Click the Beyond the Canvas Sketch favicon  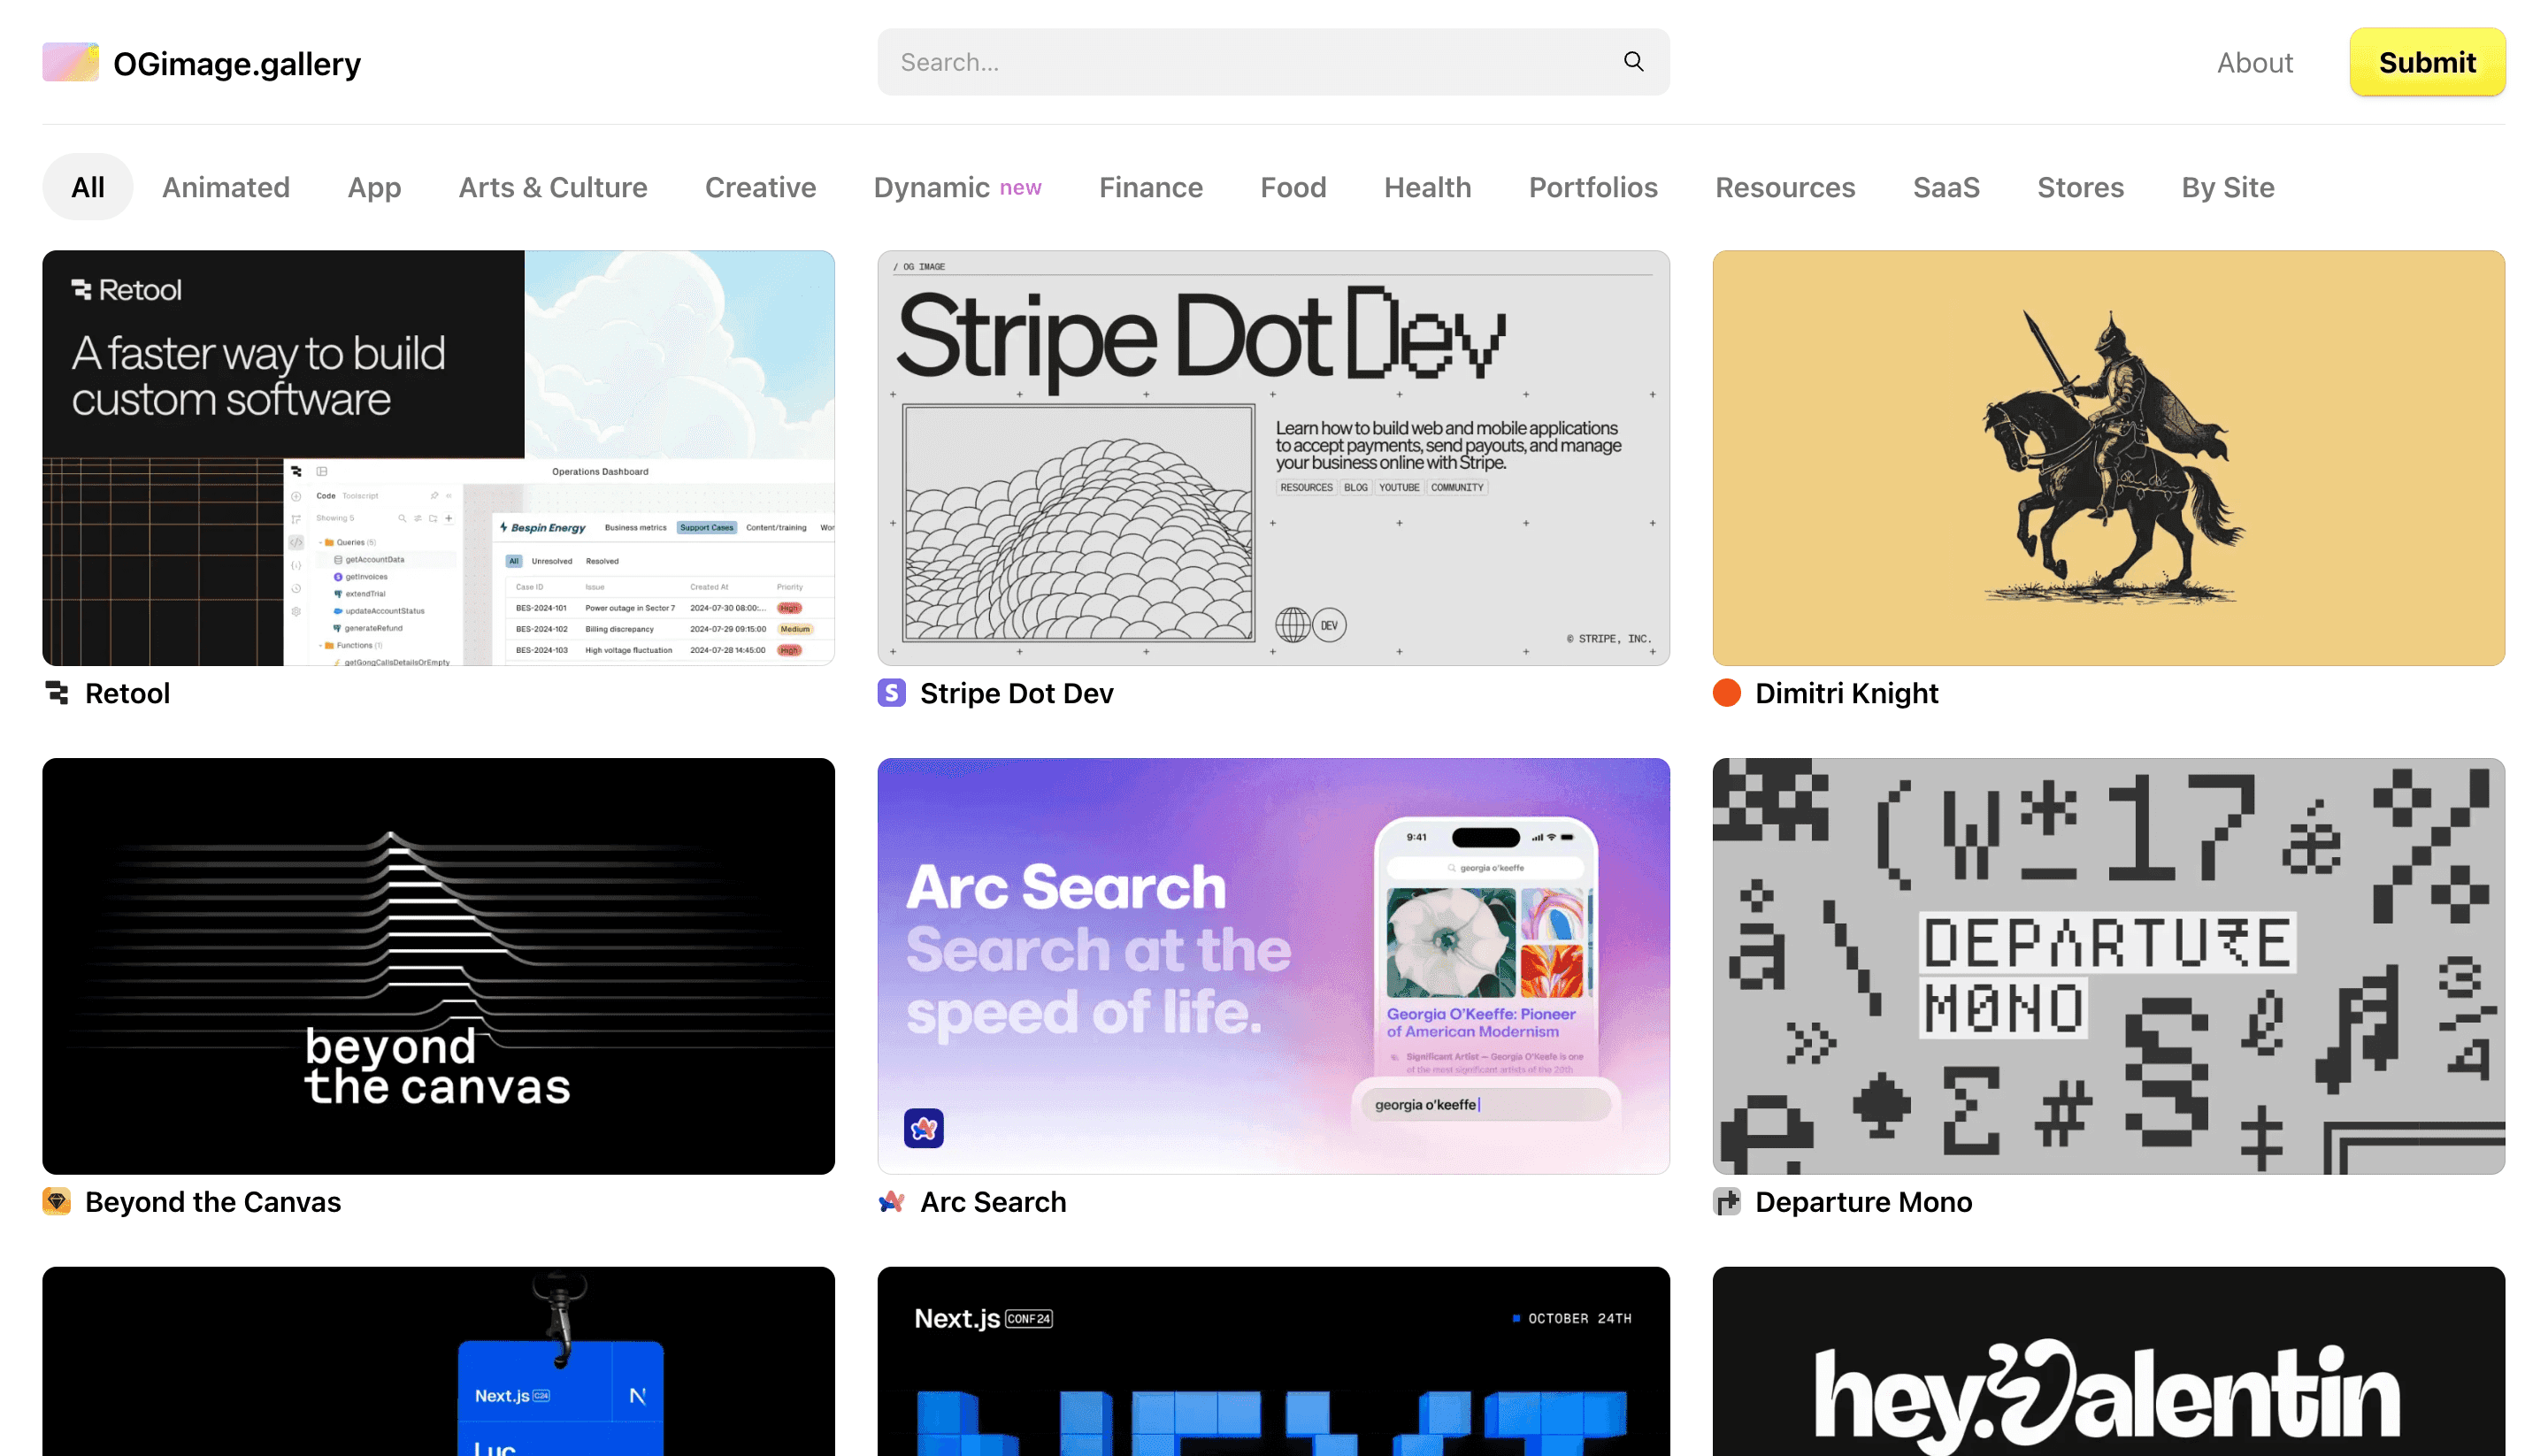[57, 1201]
